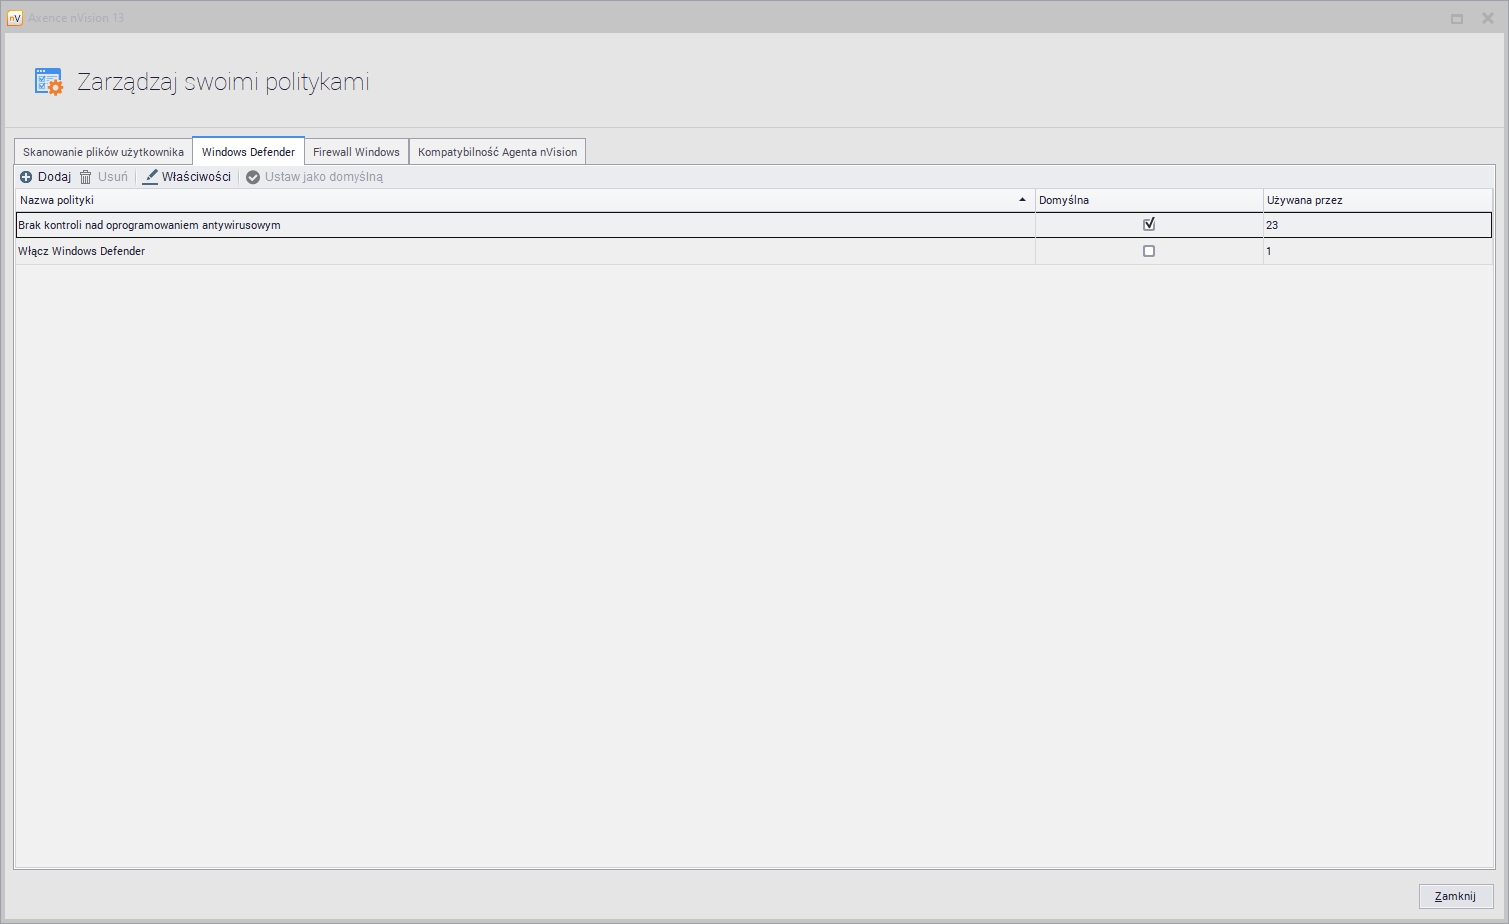Uncheck default checkbox for Brak kontroli policy
Screen dimensions: 1509x924
point(1149,225)
